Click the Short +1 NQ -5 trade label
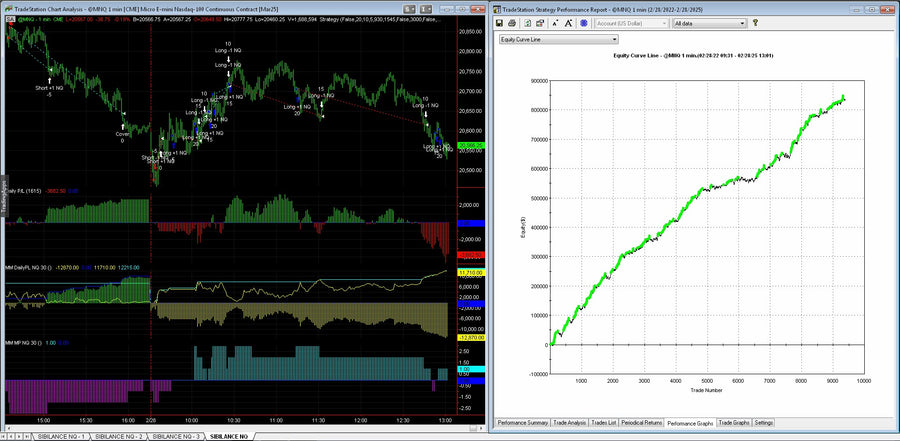 (x=49, y=91)
